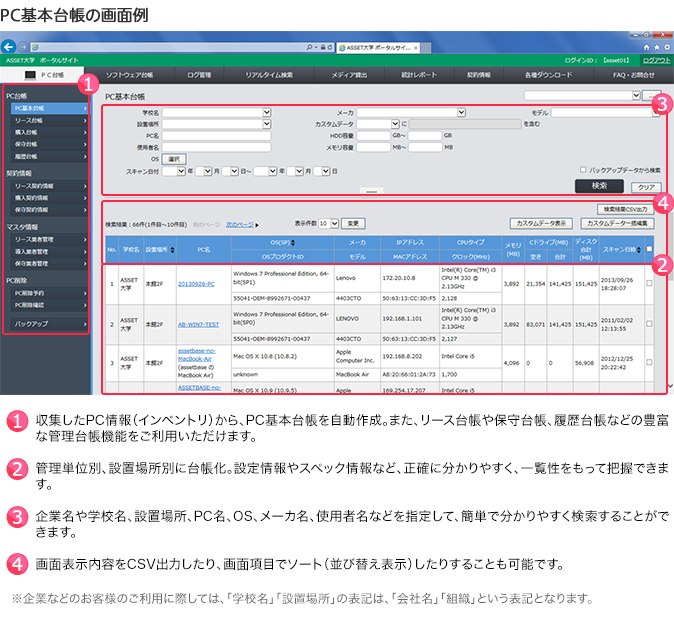Open the ログ管理 menu tab
Image resolution: width=674 pixels, height=636 pixels.
(x=199, y=75)
